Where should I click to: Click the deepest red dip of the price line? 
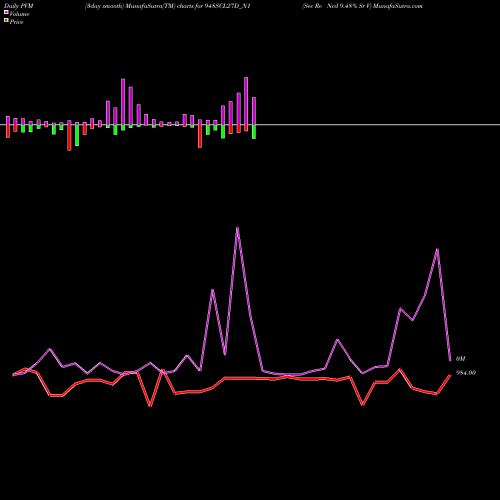pyautogui.click(x=150, y=406)
